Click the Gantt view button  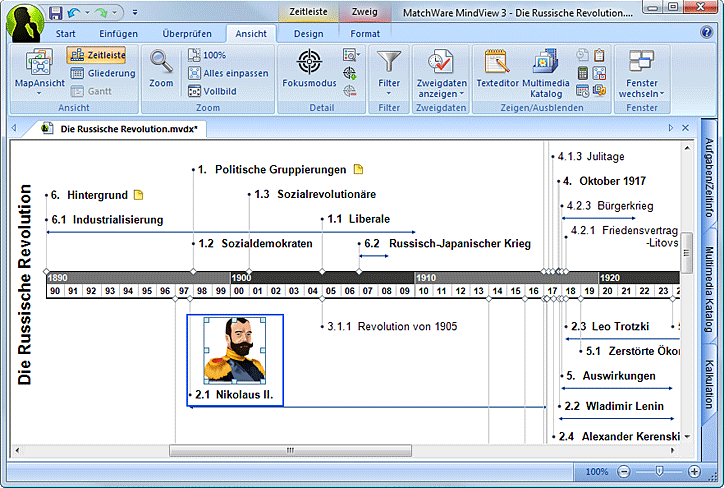click(91, 91)
